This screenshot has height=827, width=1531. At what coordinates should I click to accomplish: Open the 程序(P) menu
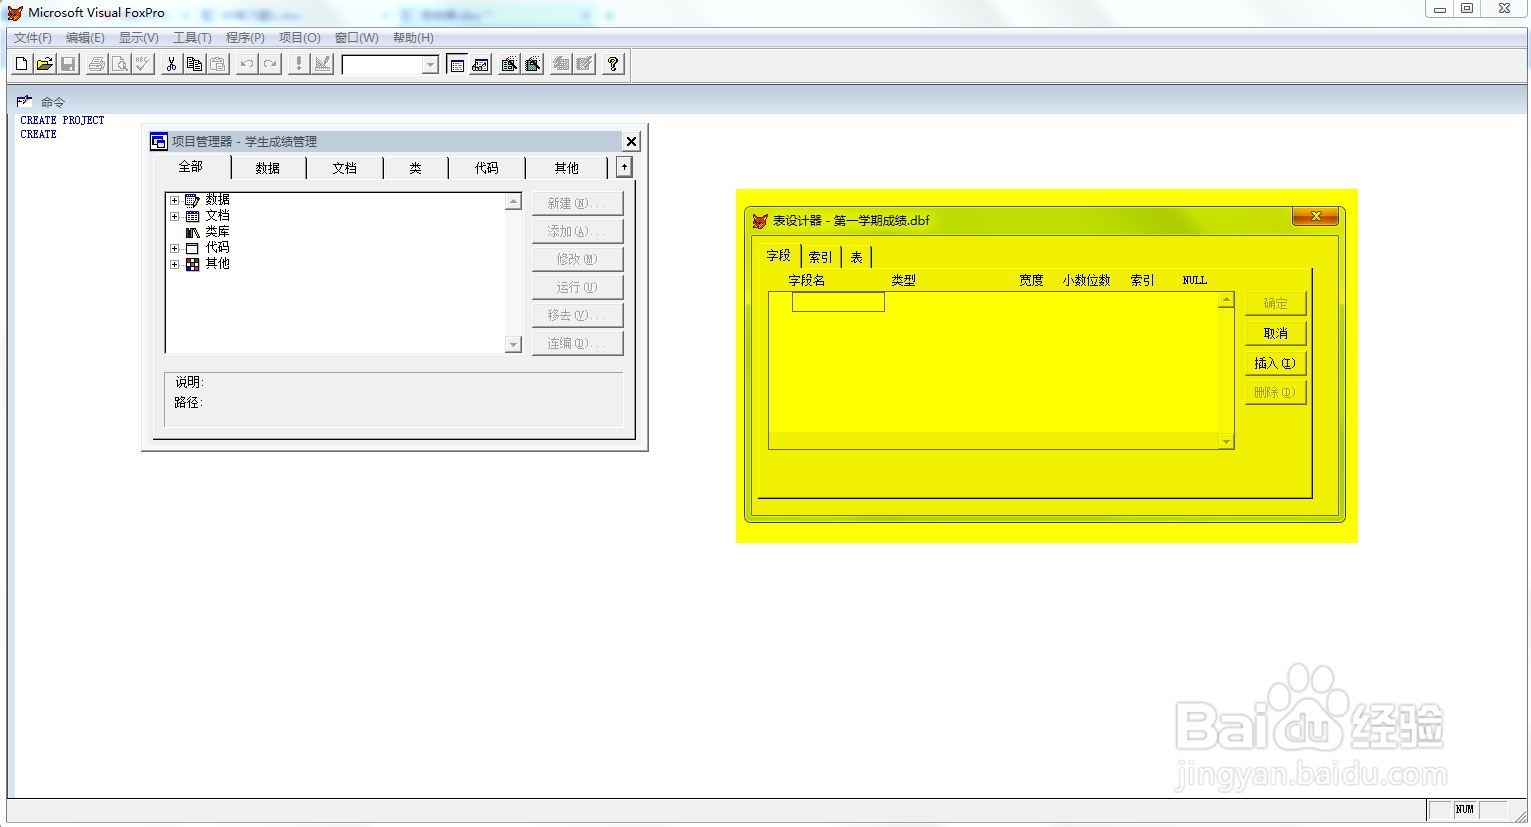[245, 38]
